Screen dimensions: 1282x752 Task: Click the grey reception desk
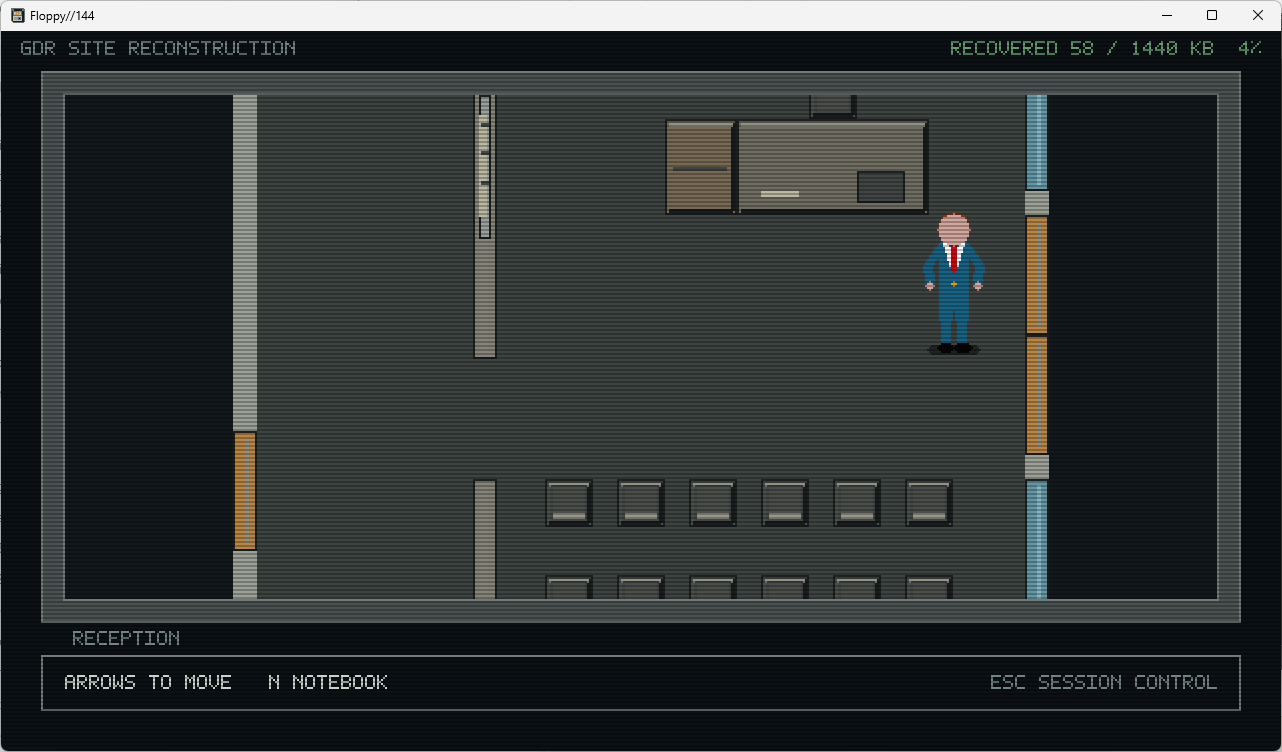click(832, 167)
